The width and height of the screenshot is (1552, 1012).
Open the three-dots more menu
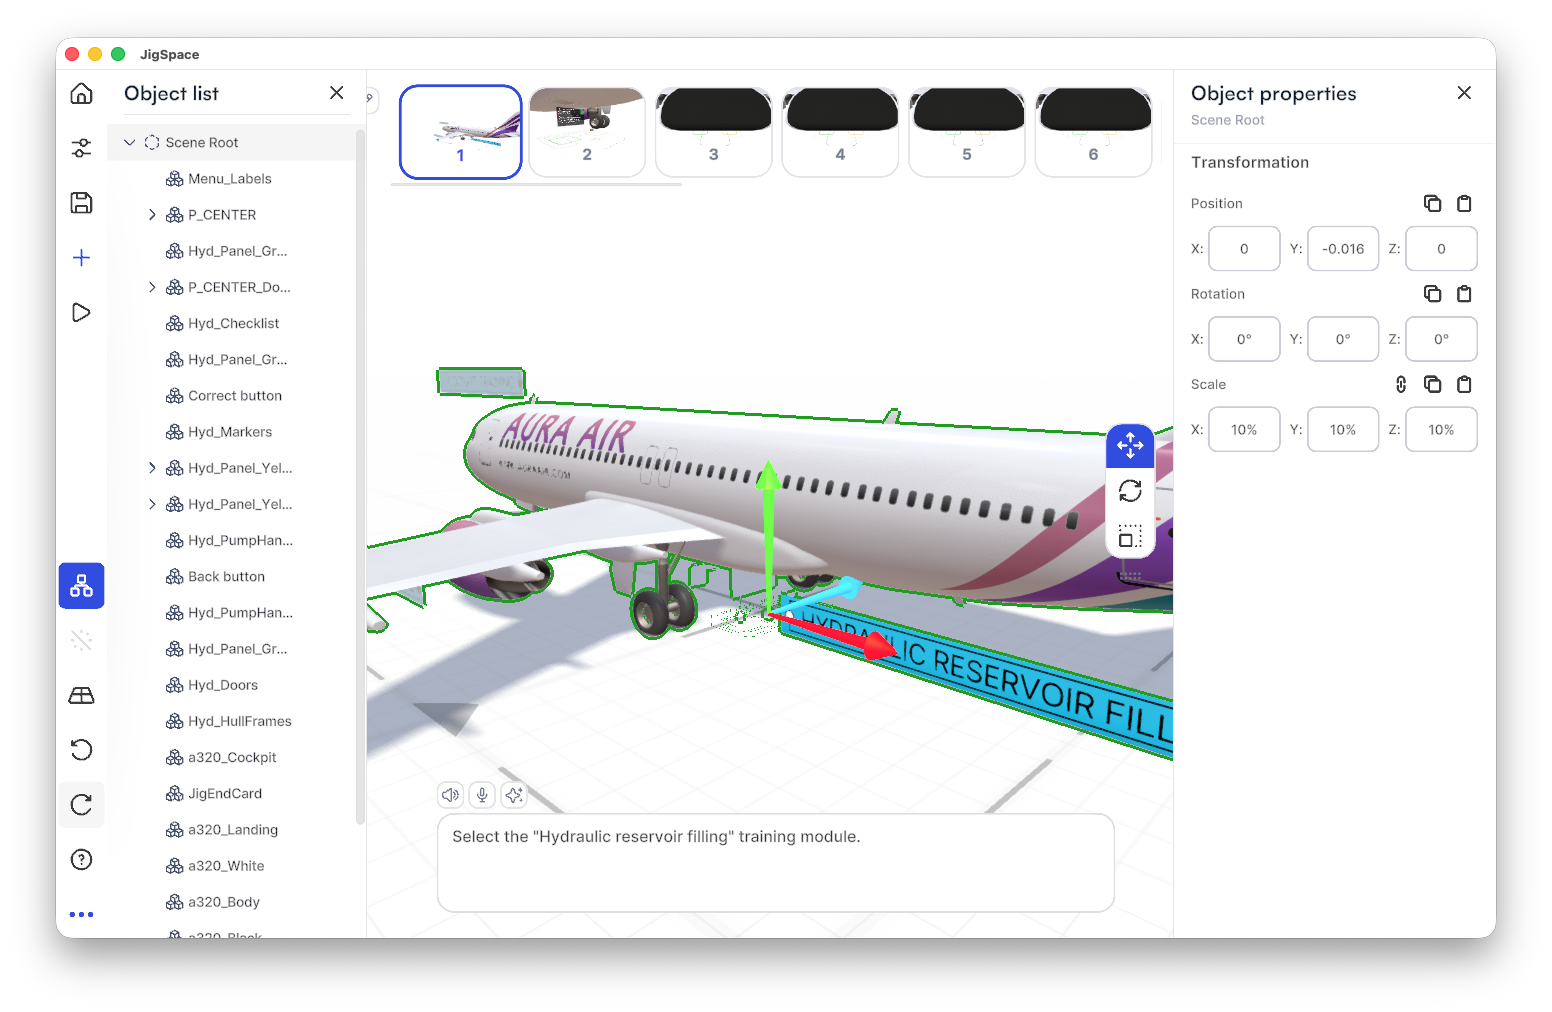coord(82,914)
